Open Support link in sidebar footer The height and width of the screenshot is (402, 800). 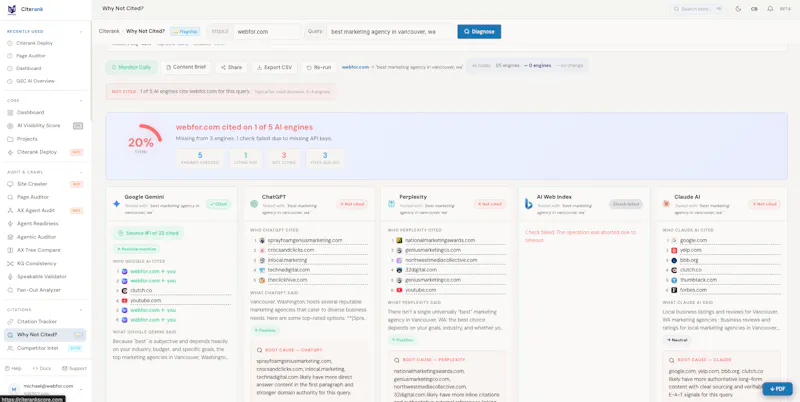click(74, 368)
